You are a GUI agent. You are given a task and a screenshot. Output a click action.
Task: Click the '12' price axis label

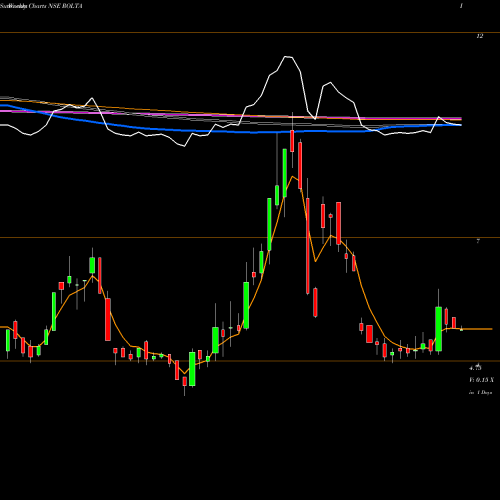(x=479, y=36)
